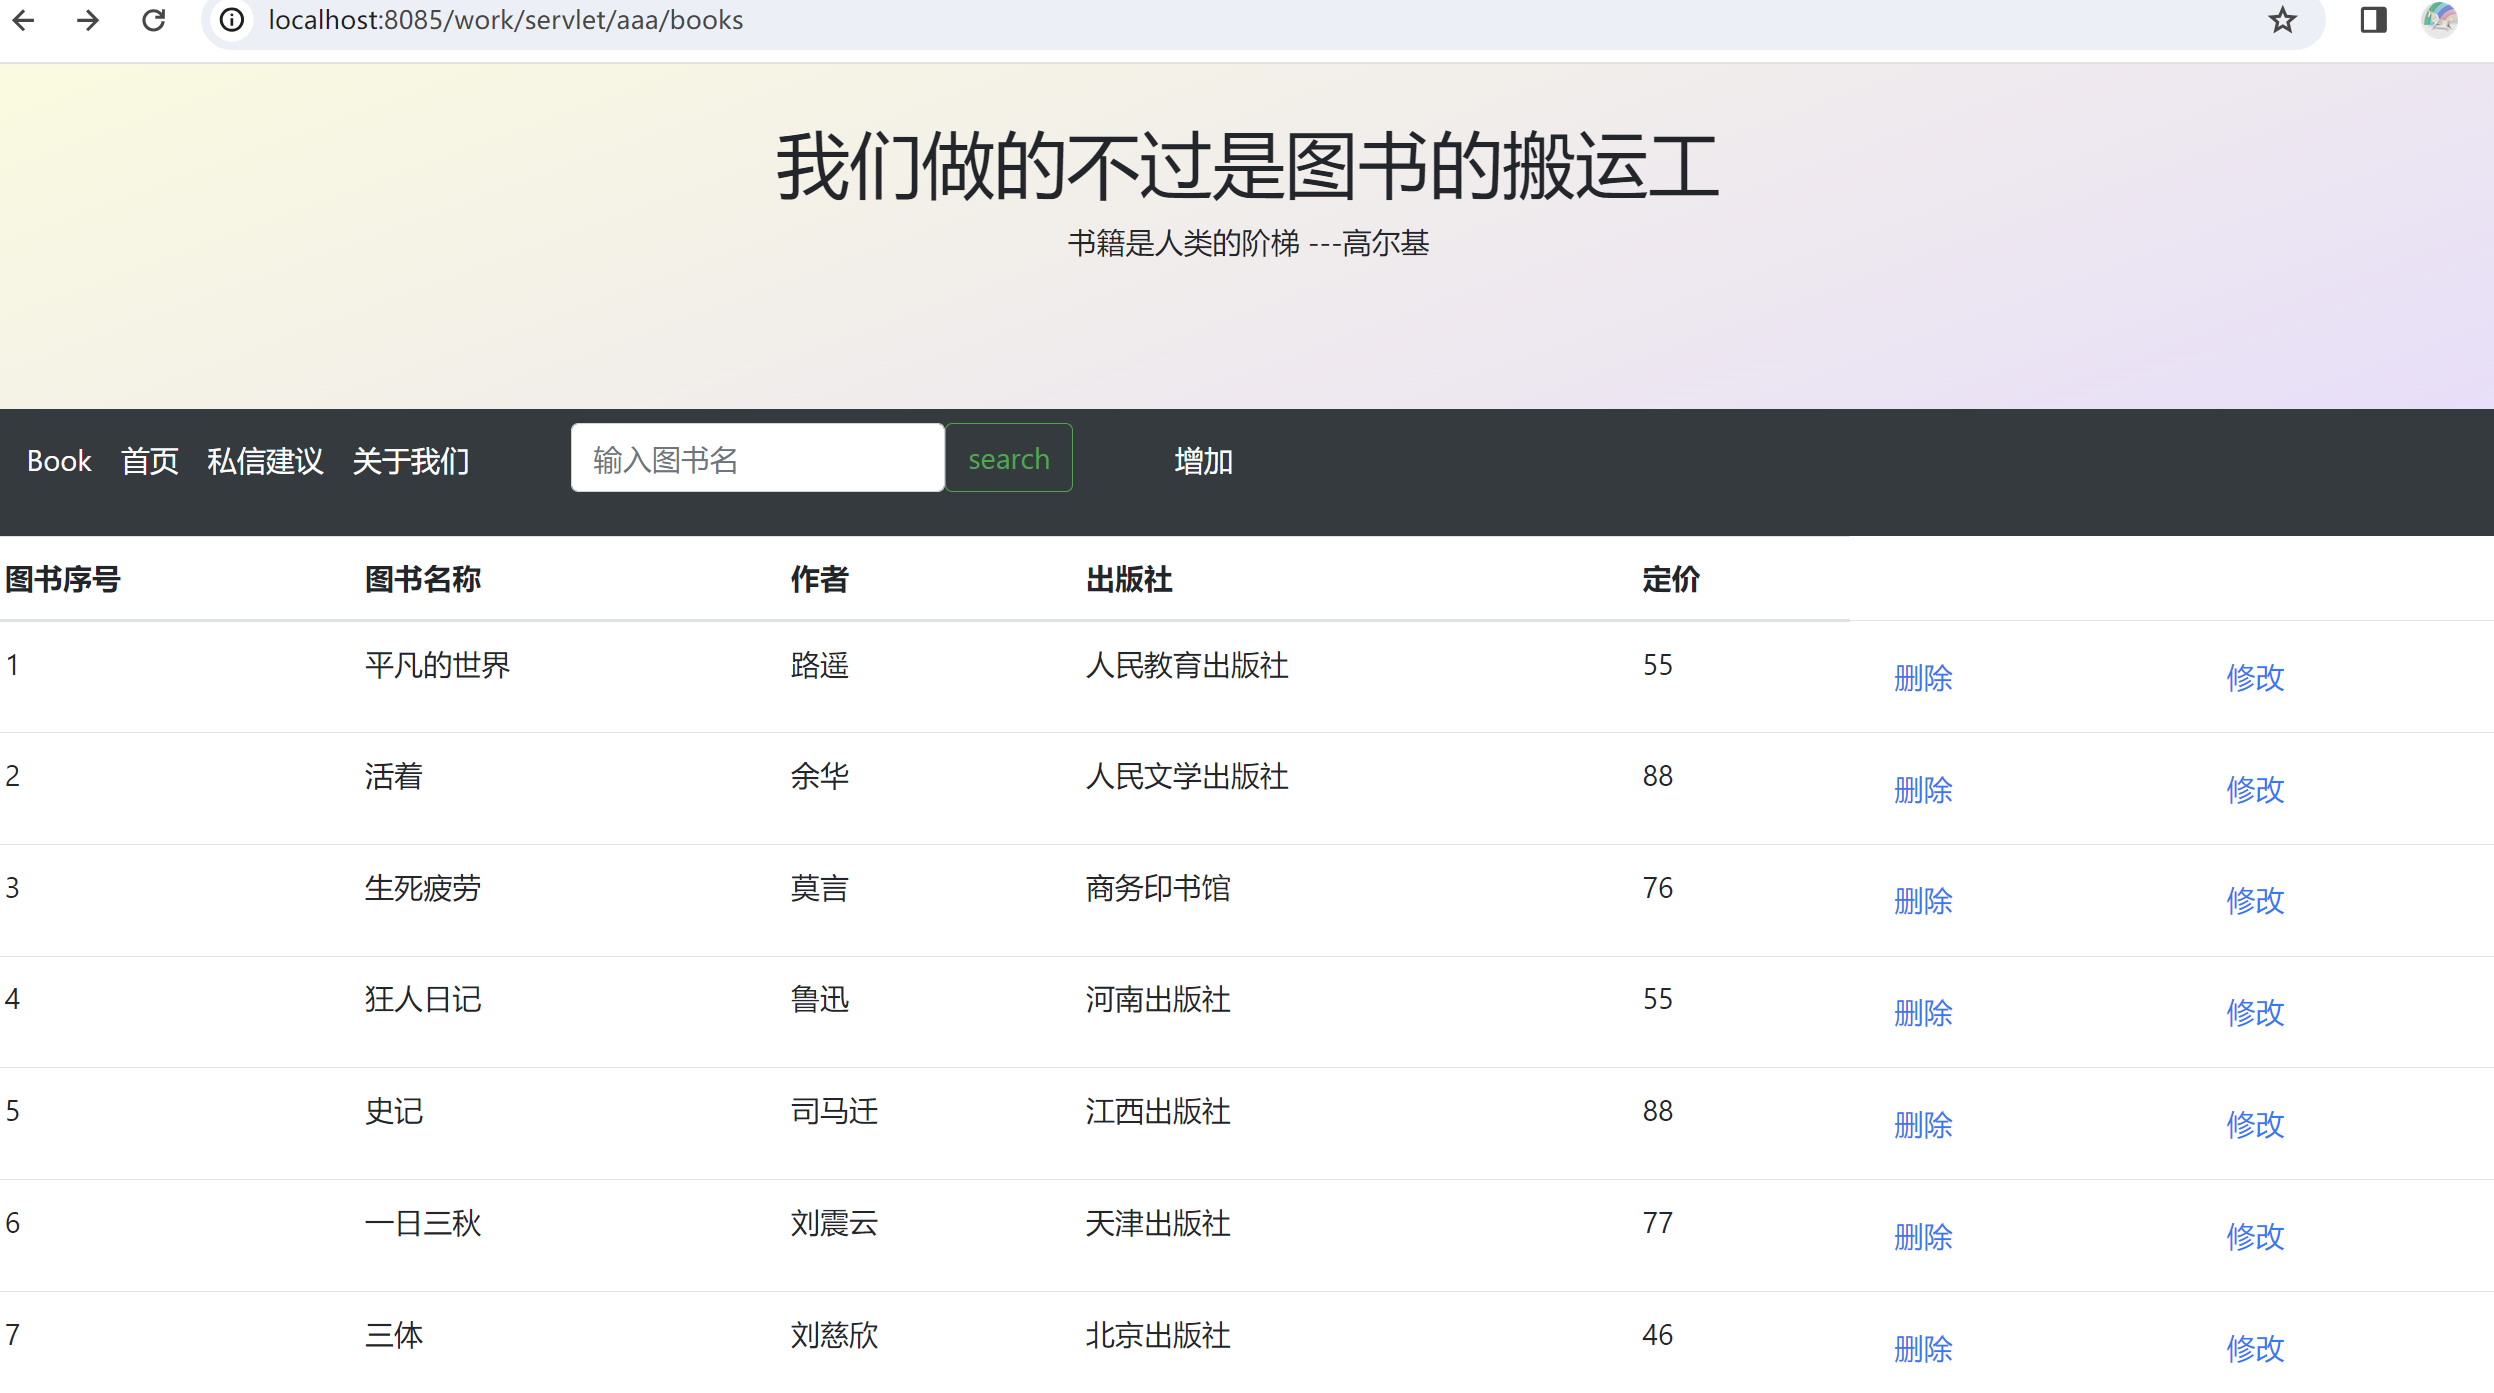Delete the book 生死疲劳
The image size is (2494, 1393).
(x=1922, y=901)
